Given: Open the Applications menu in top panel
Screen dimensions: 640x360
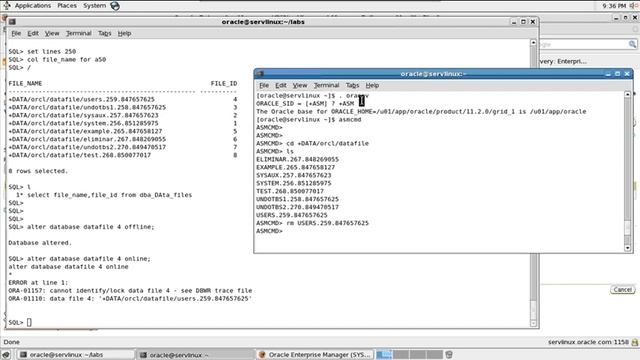Looking at the screenshot, I should pyautogui.click(x=33, y=6).
